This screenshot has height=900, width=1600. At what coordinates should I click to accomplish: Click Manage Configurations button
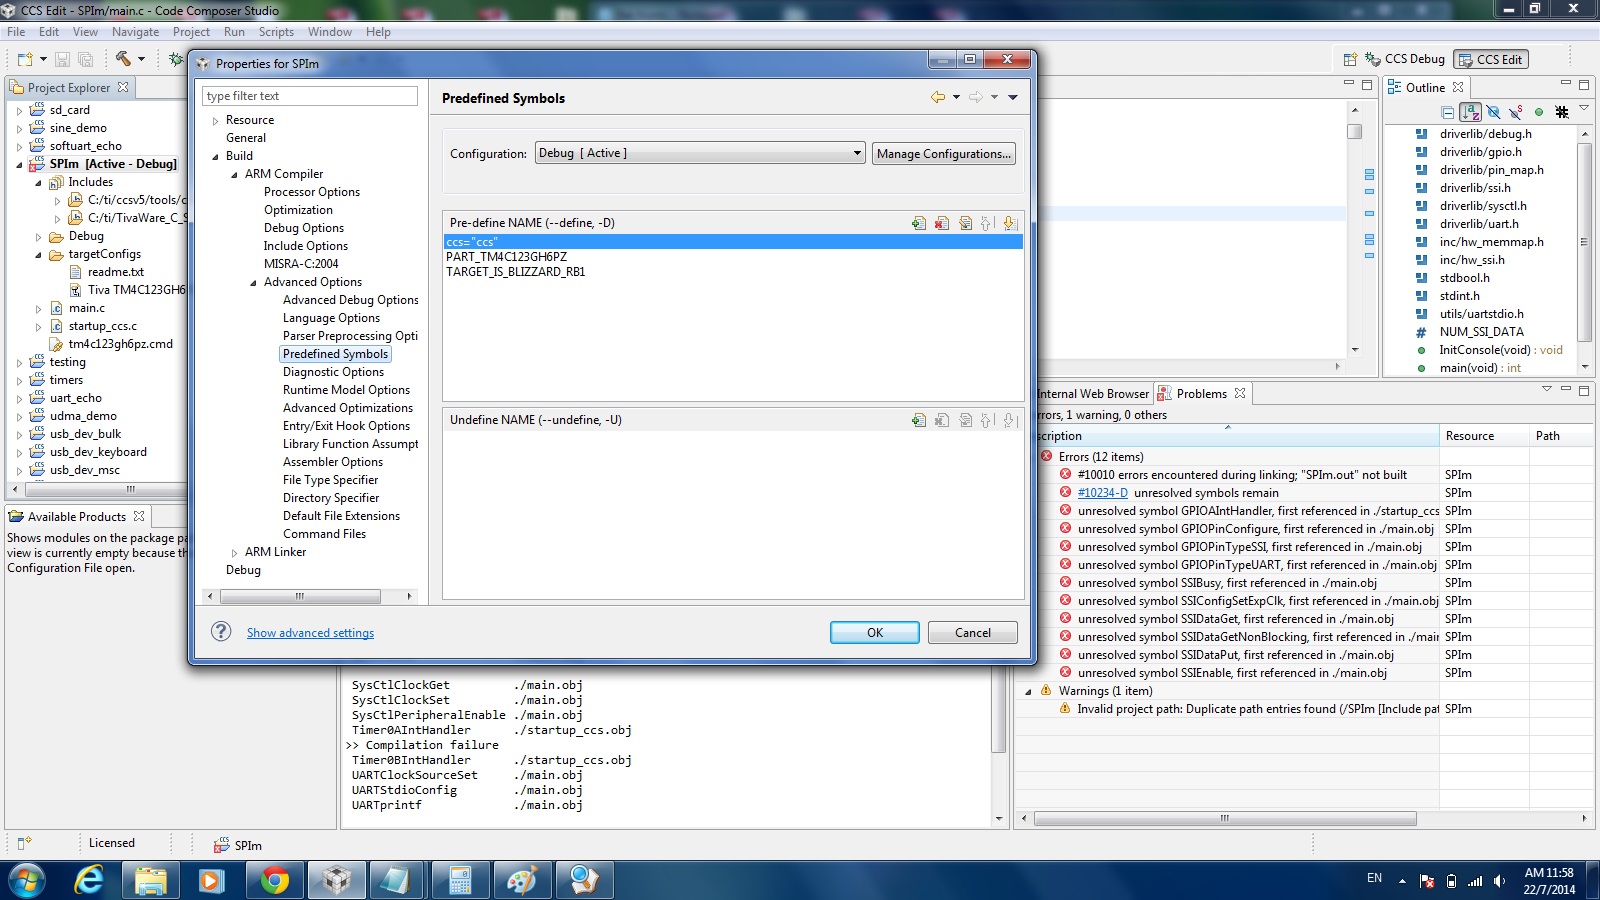tap(944, 153)
